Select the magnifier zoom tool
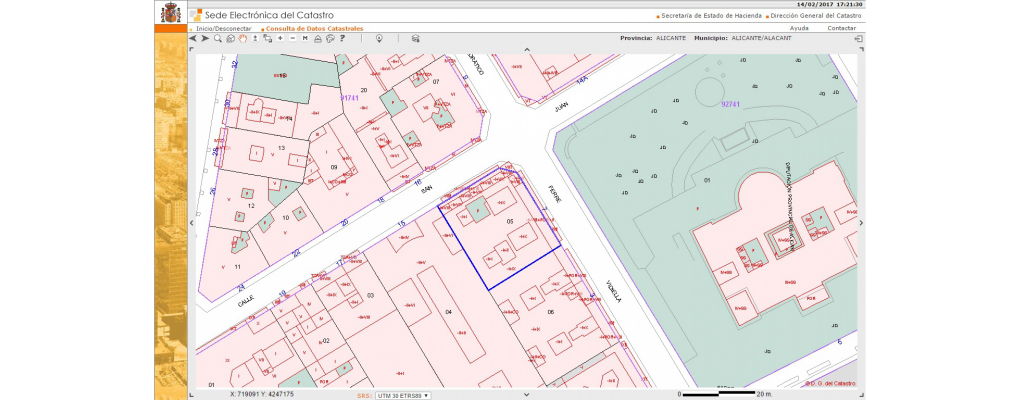The width and height of the screenshot is (1020, 400). click(217, 38)
